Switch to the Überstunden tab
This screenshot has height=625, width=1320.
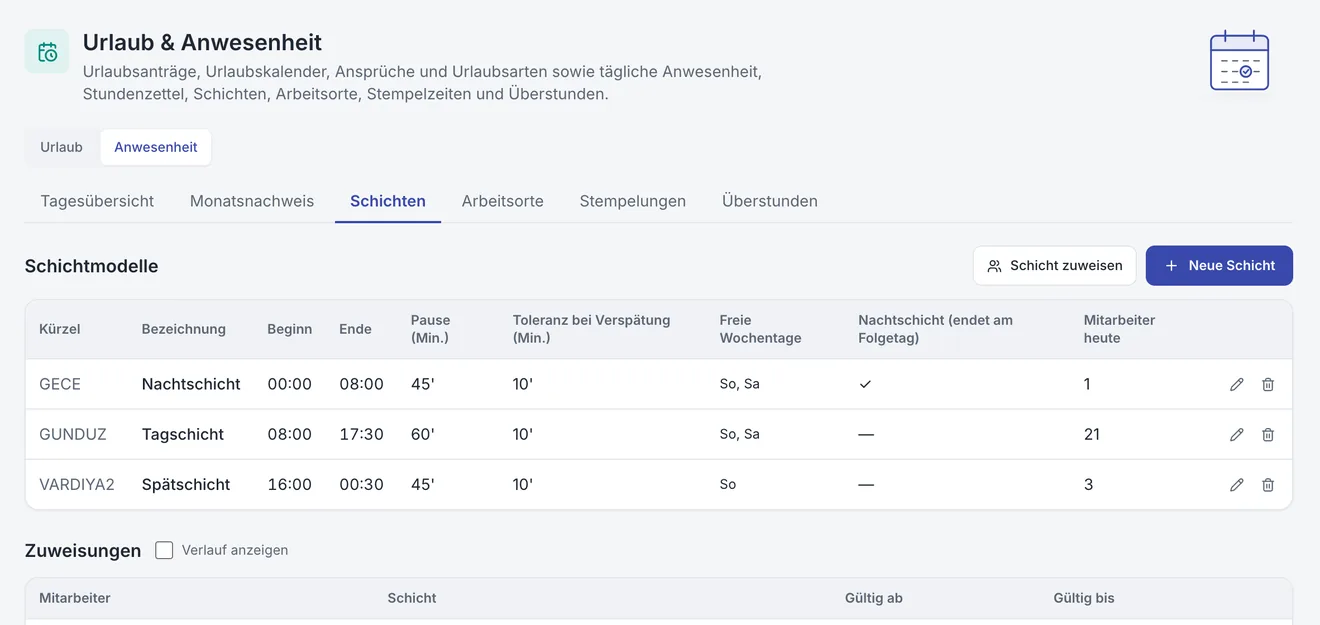770,201
